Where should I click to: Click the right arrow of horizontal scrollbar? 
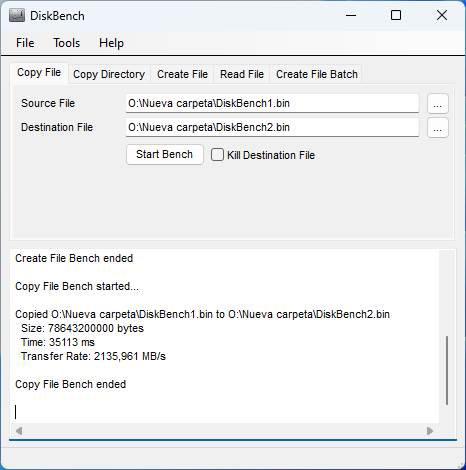pyautogui.click(x=430, y=431)
